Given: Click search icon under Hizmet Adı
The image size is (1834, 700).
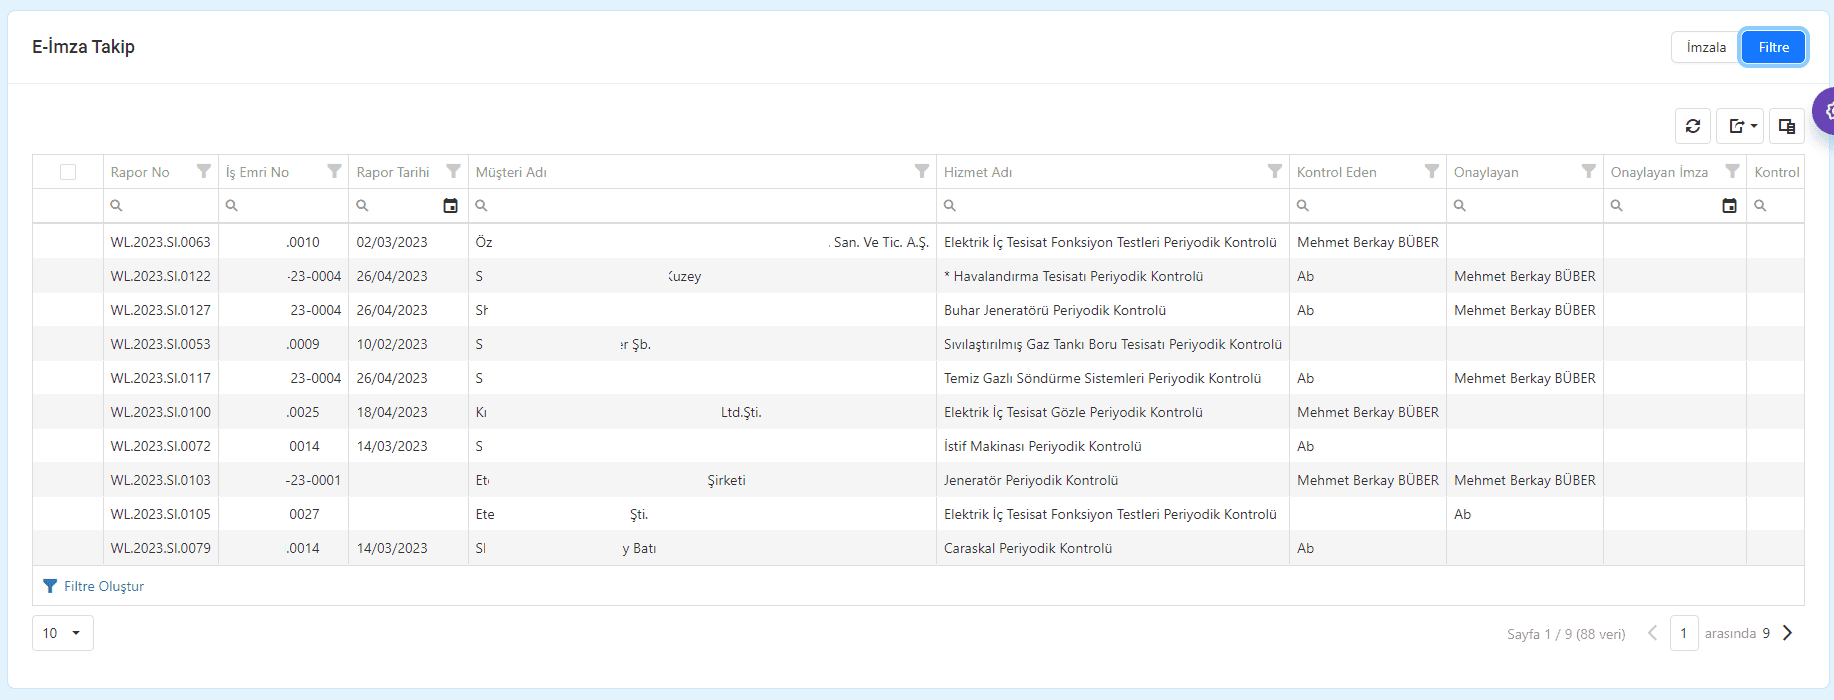Looking at the screenshot, I should (950, 205).
